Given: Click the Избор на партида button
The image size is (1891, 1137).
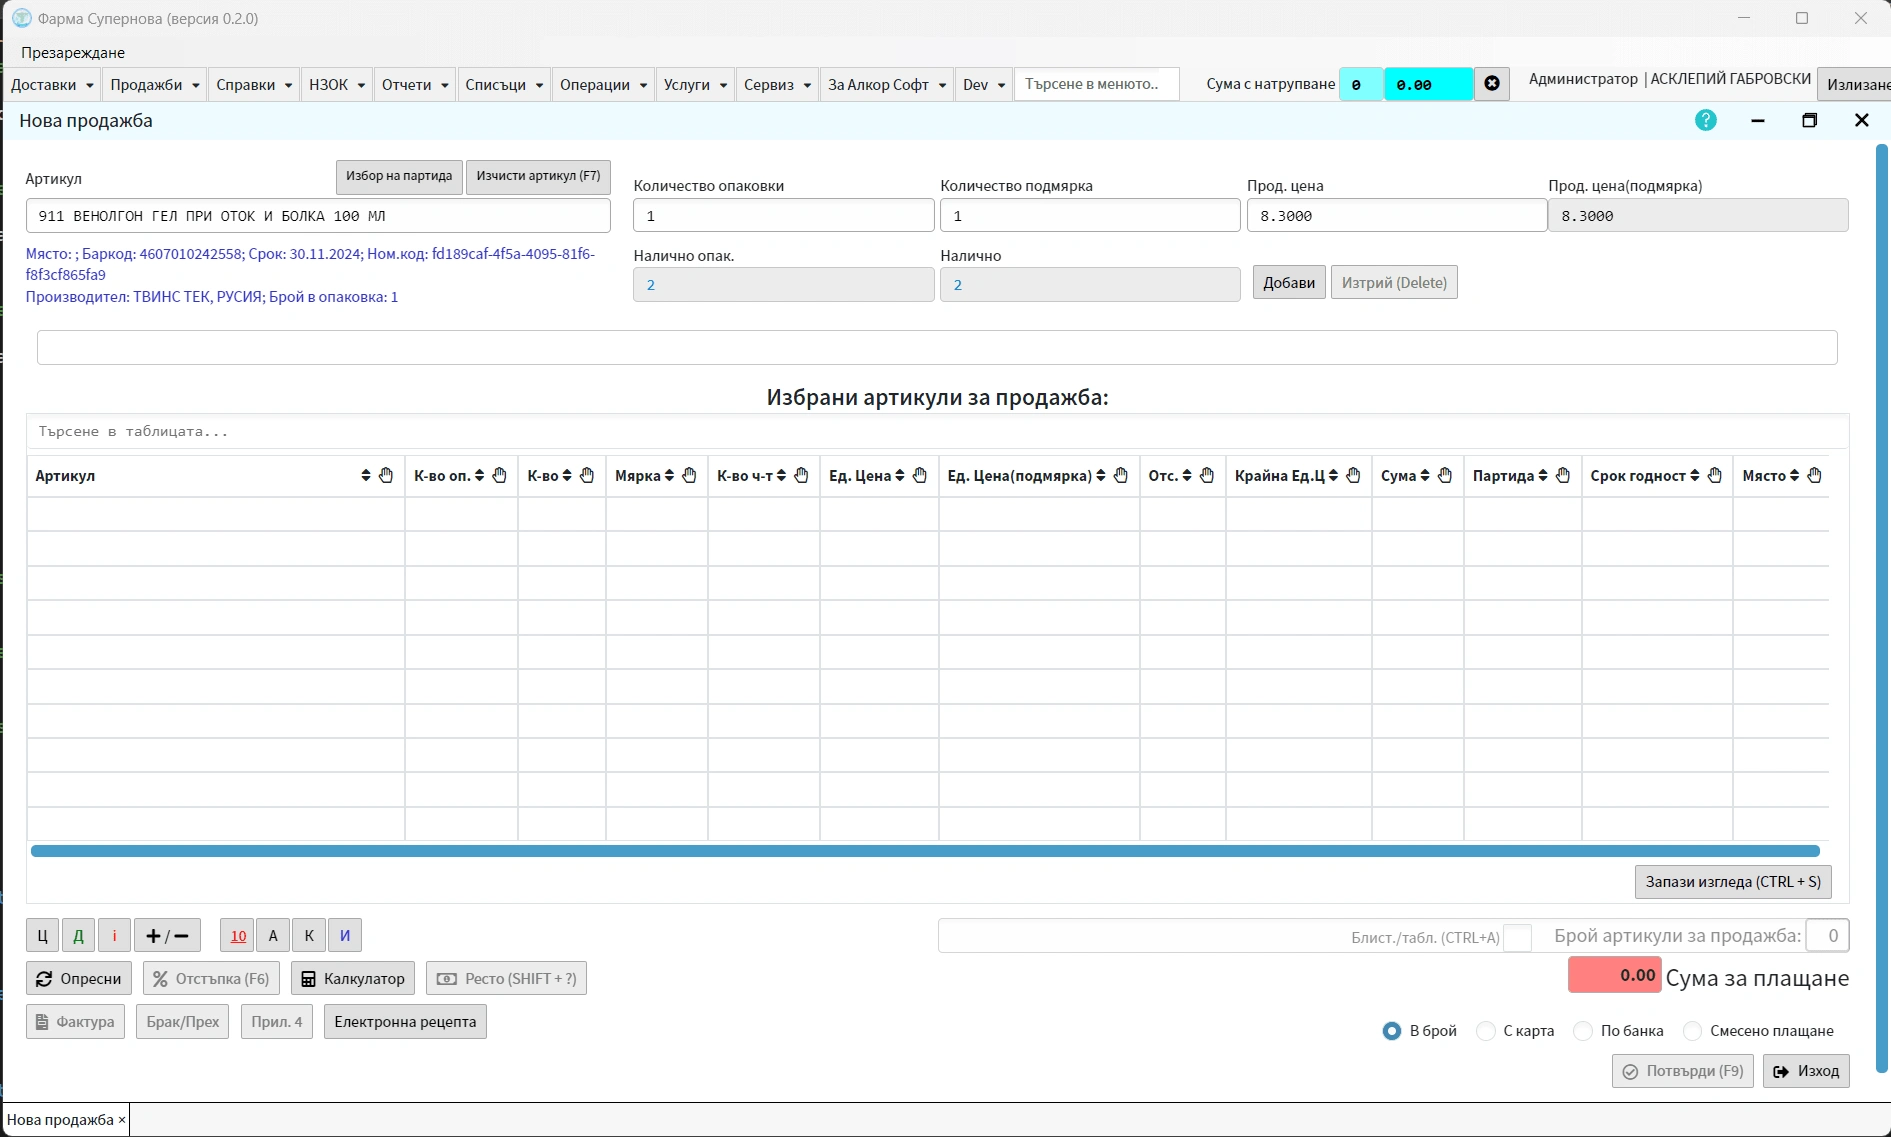Looking at the screenshot, I should click(x=399, y=176).
